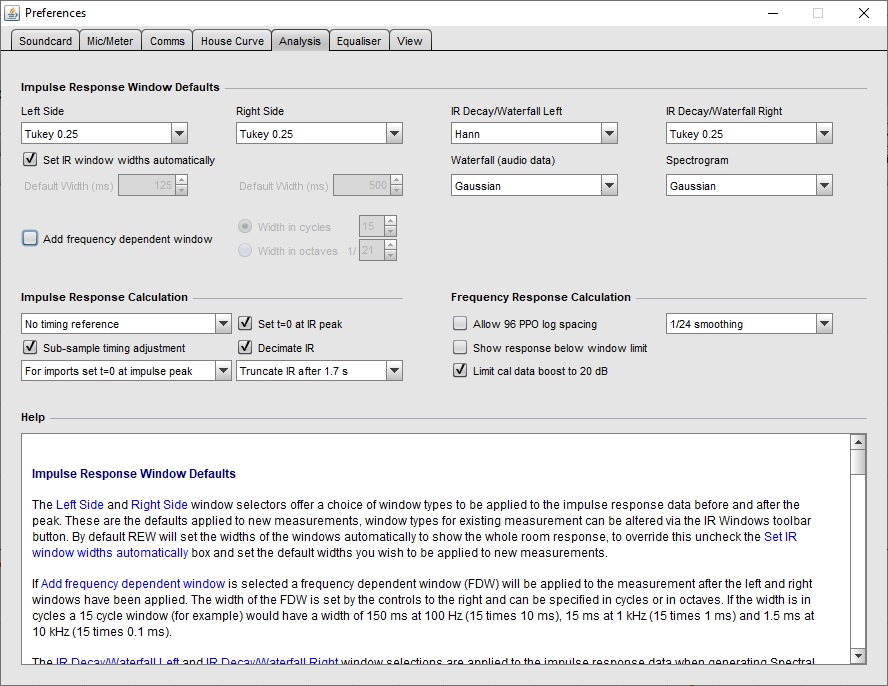Open the No timing reference dropdown
888x686 pixels.
click(x=126, y=324)
